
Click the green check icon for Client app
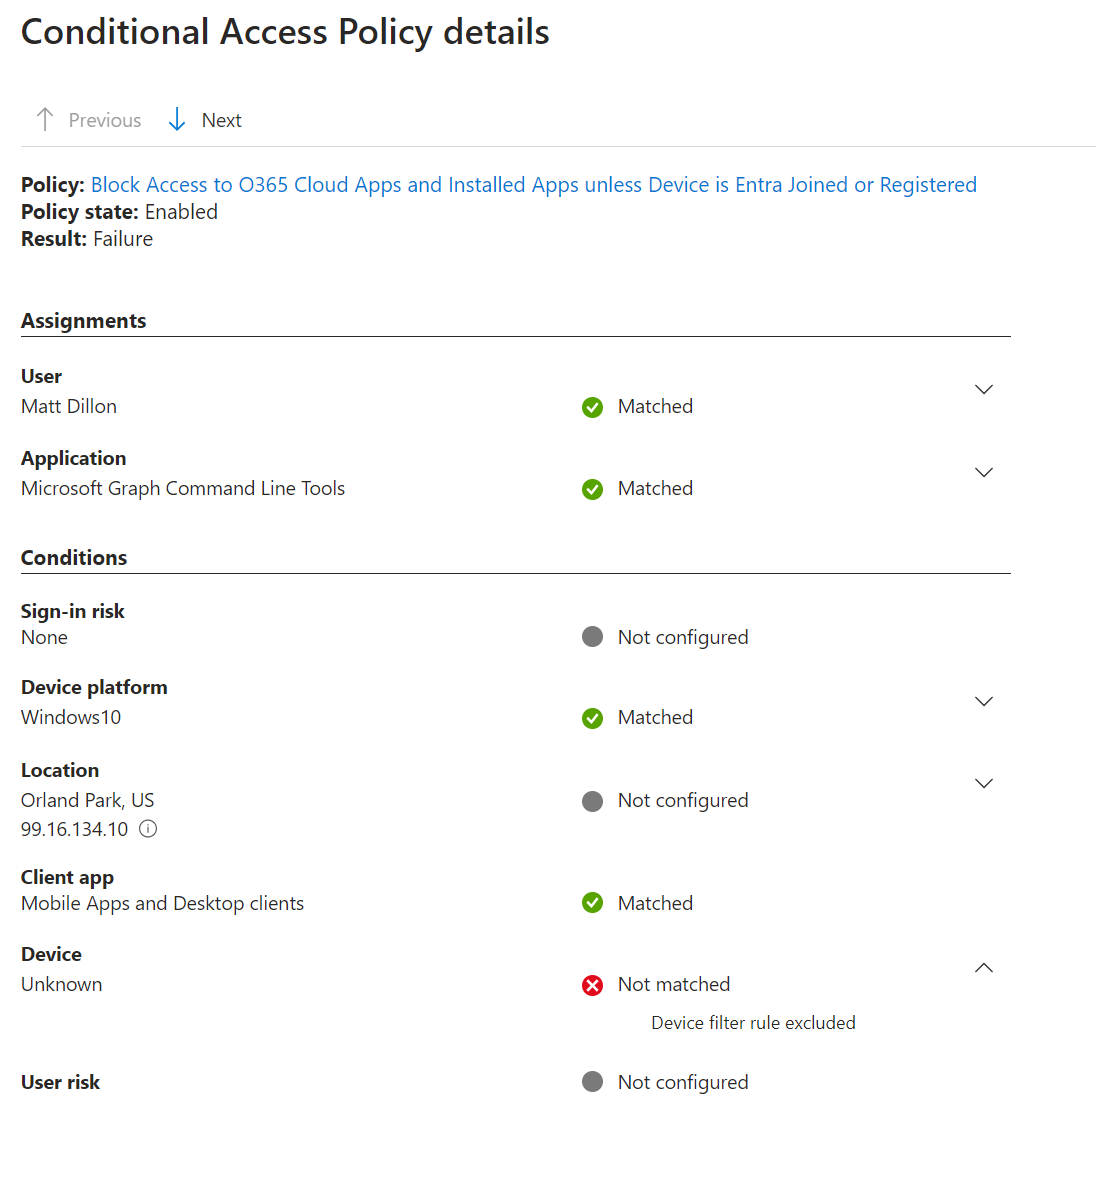click(593, 903)
